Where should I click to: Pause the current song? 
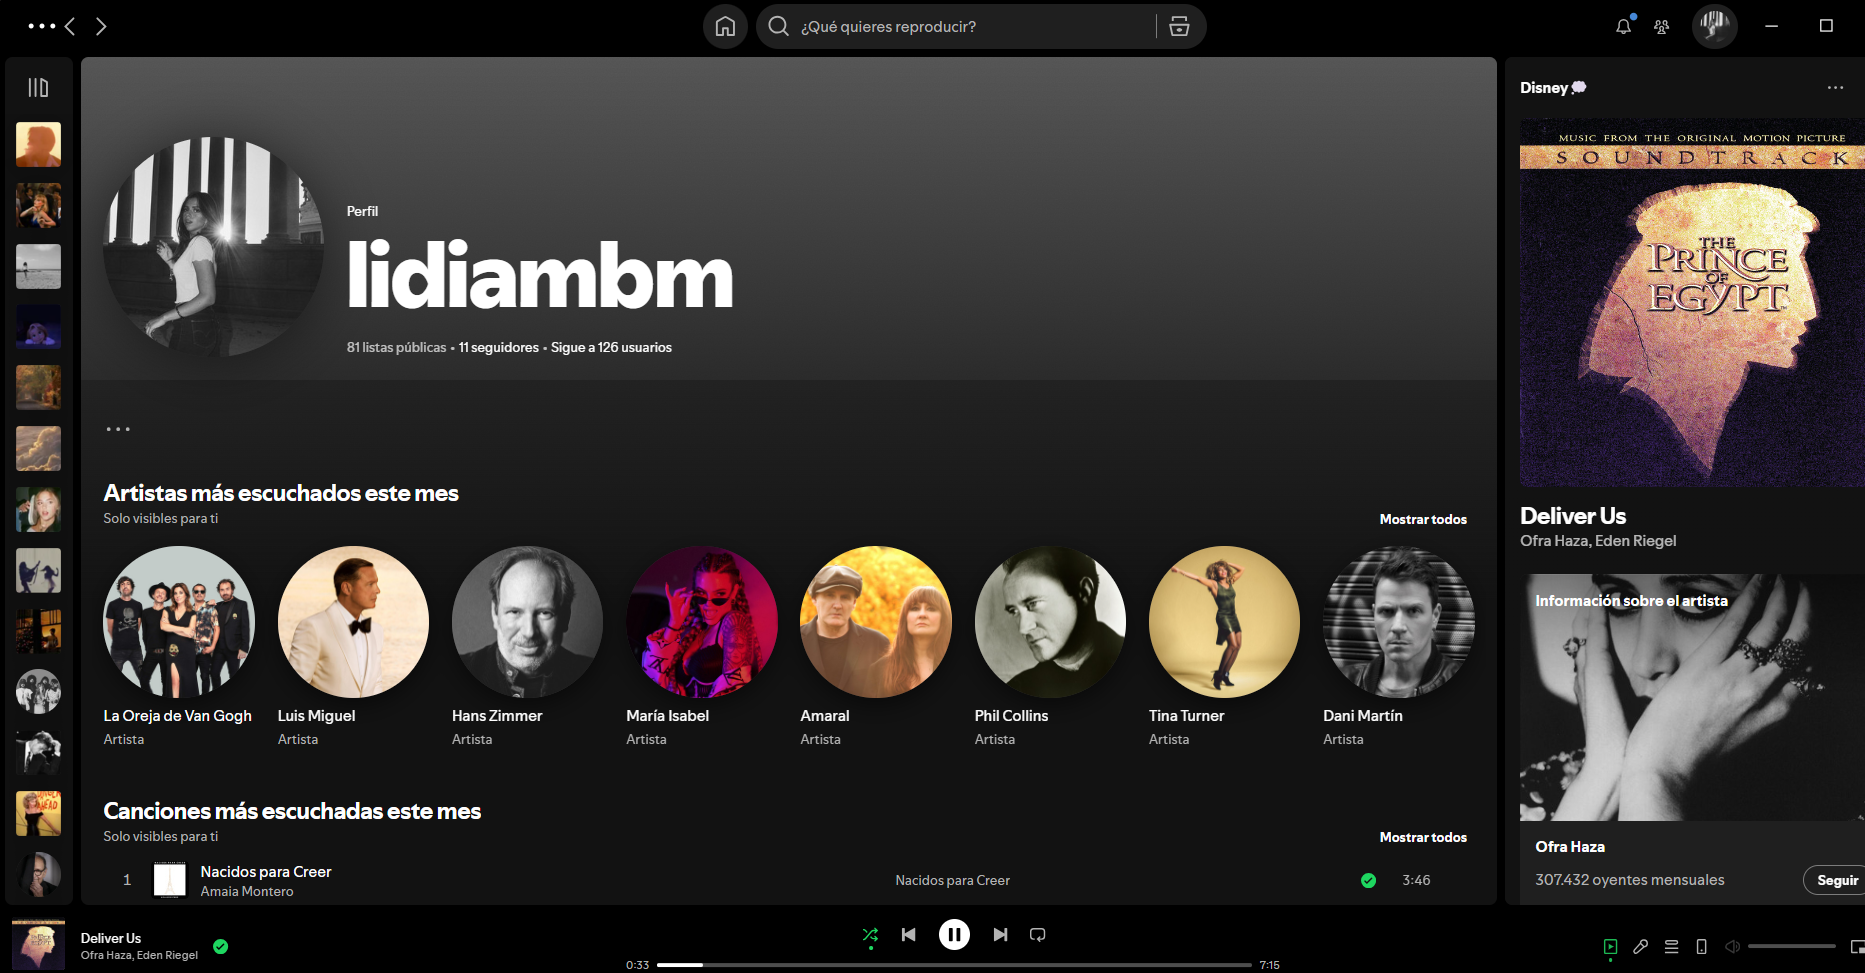point(954,935)
